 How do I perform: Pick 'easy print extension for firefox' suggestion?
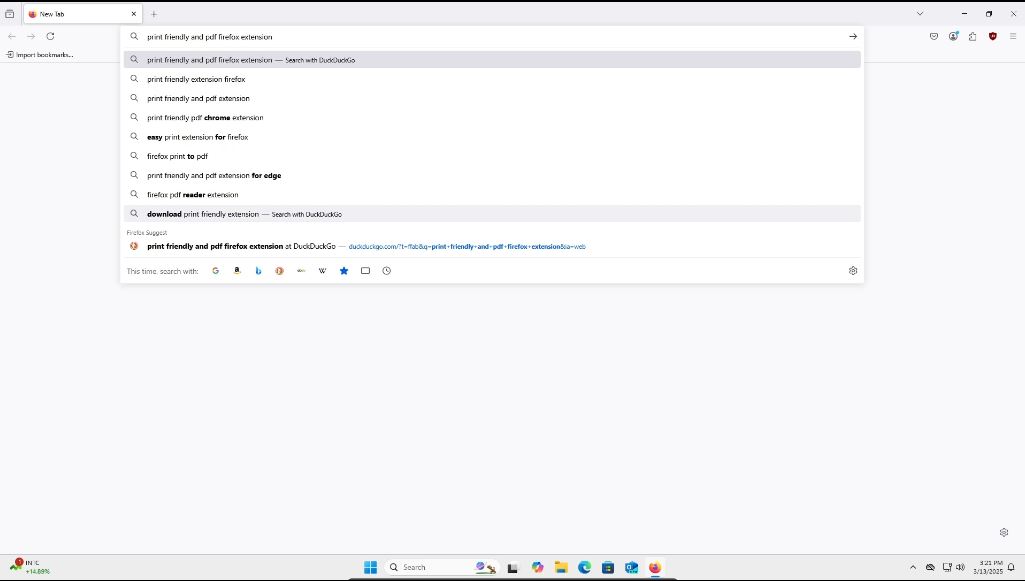coord(492,137)
